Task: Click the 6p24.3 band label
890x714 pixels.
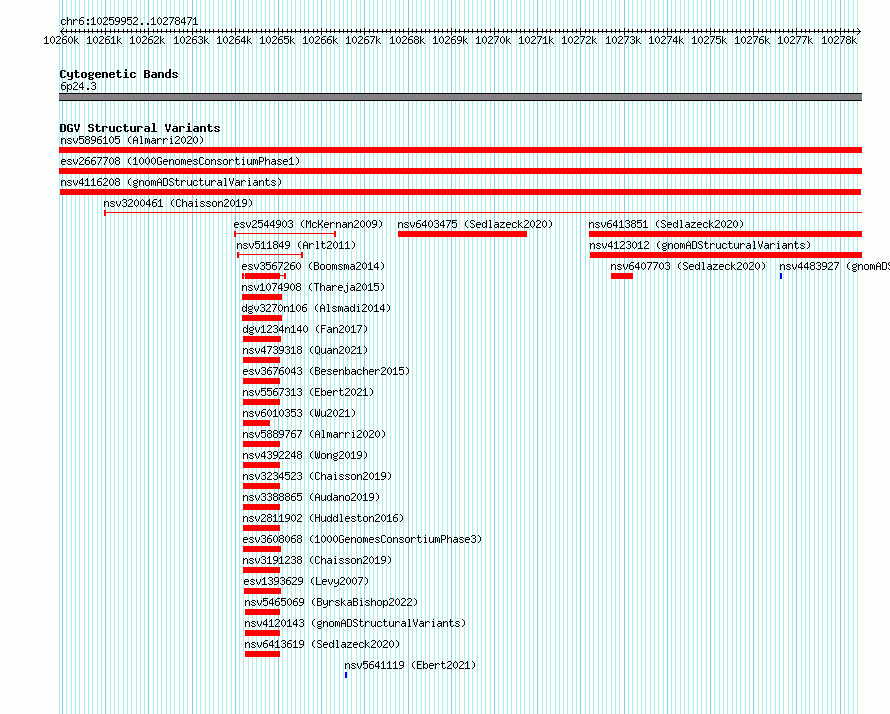Action: (78, 86)
